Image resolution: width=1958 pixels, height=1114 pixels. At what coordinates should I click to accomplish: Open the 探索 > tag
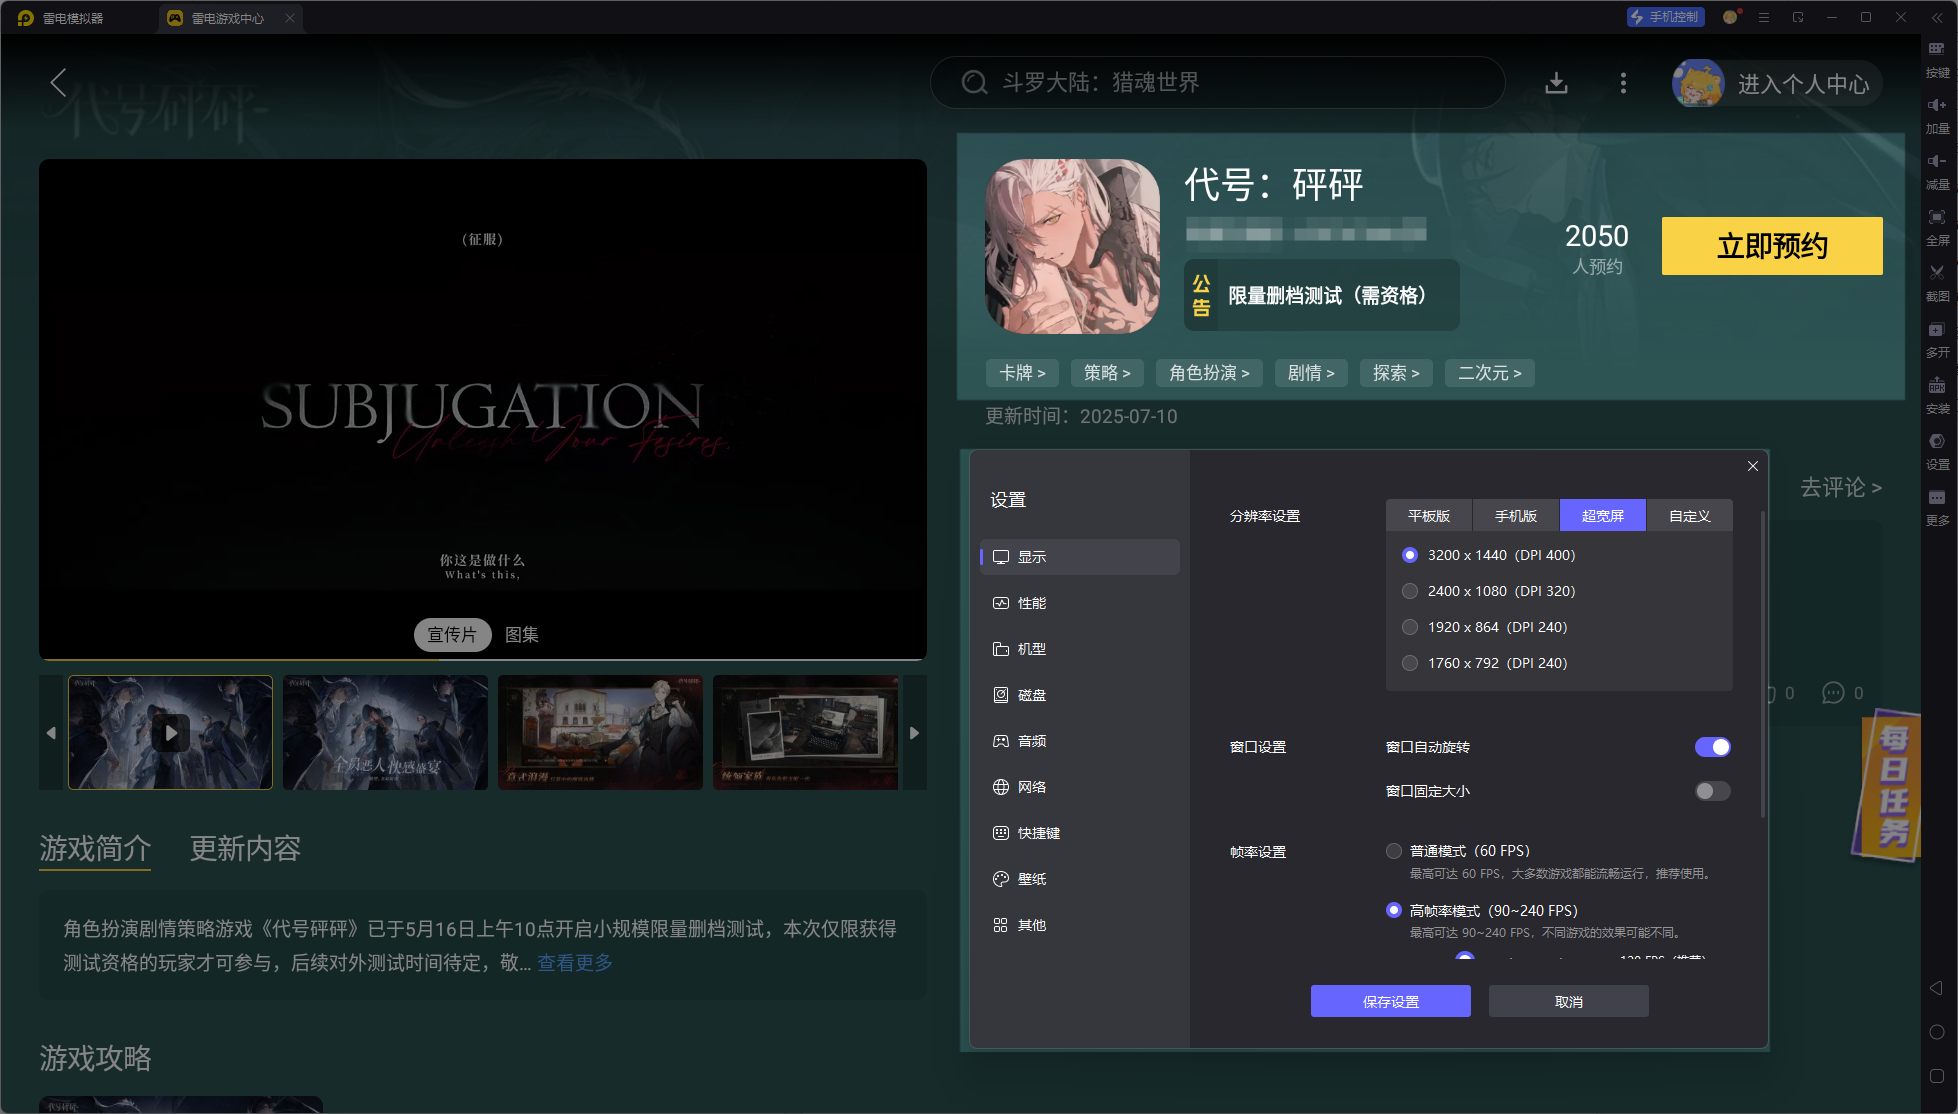[1396, 373]
